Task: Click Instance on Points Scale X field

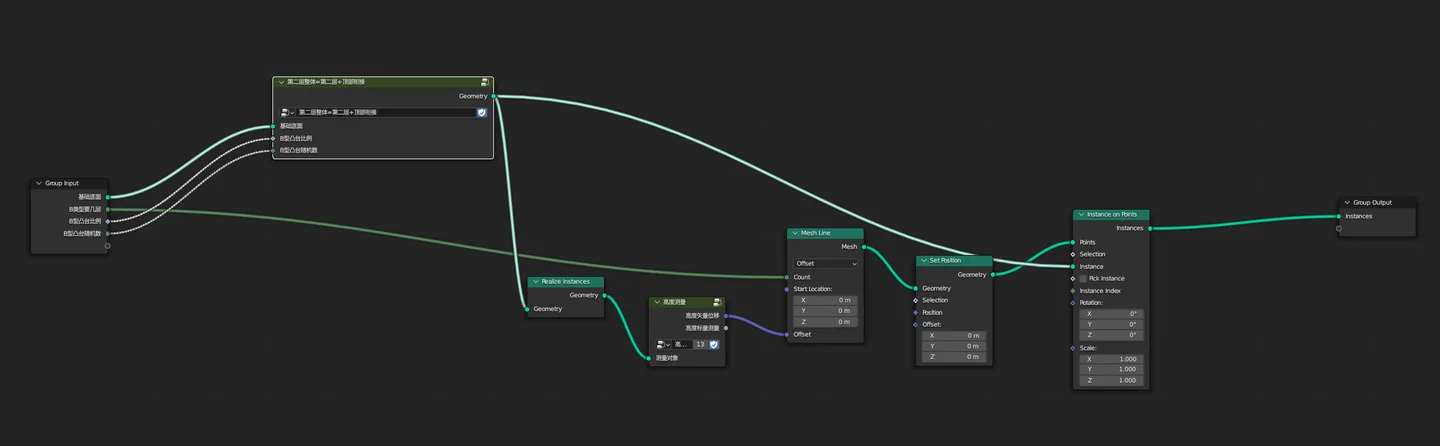Action: [x=1111, y=359]
